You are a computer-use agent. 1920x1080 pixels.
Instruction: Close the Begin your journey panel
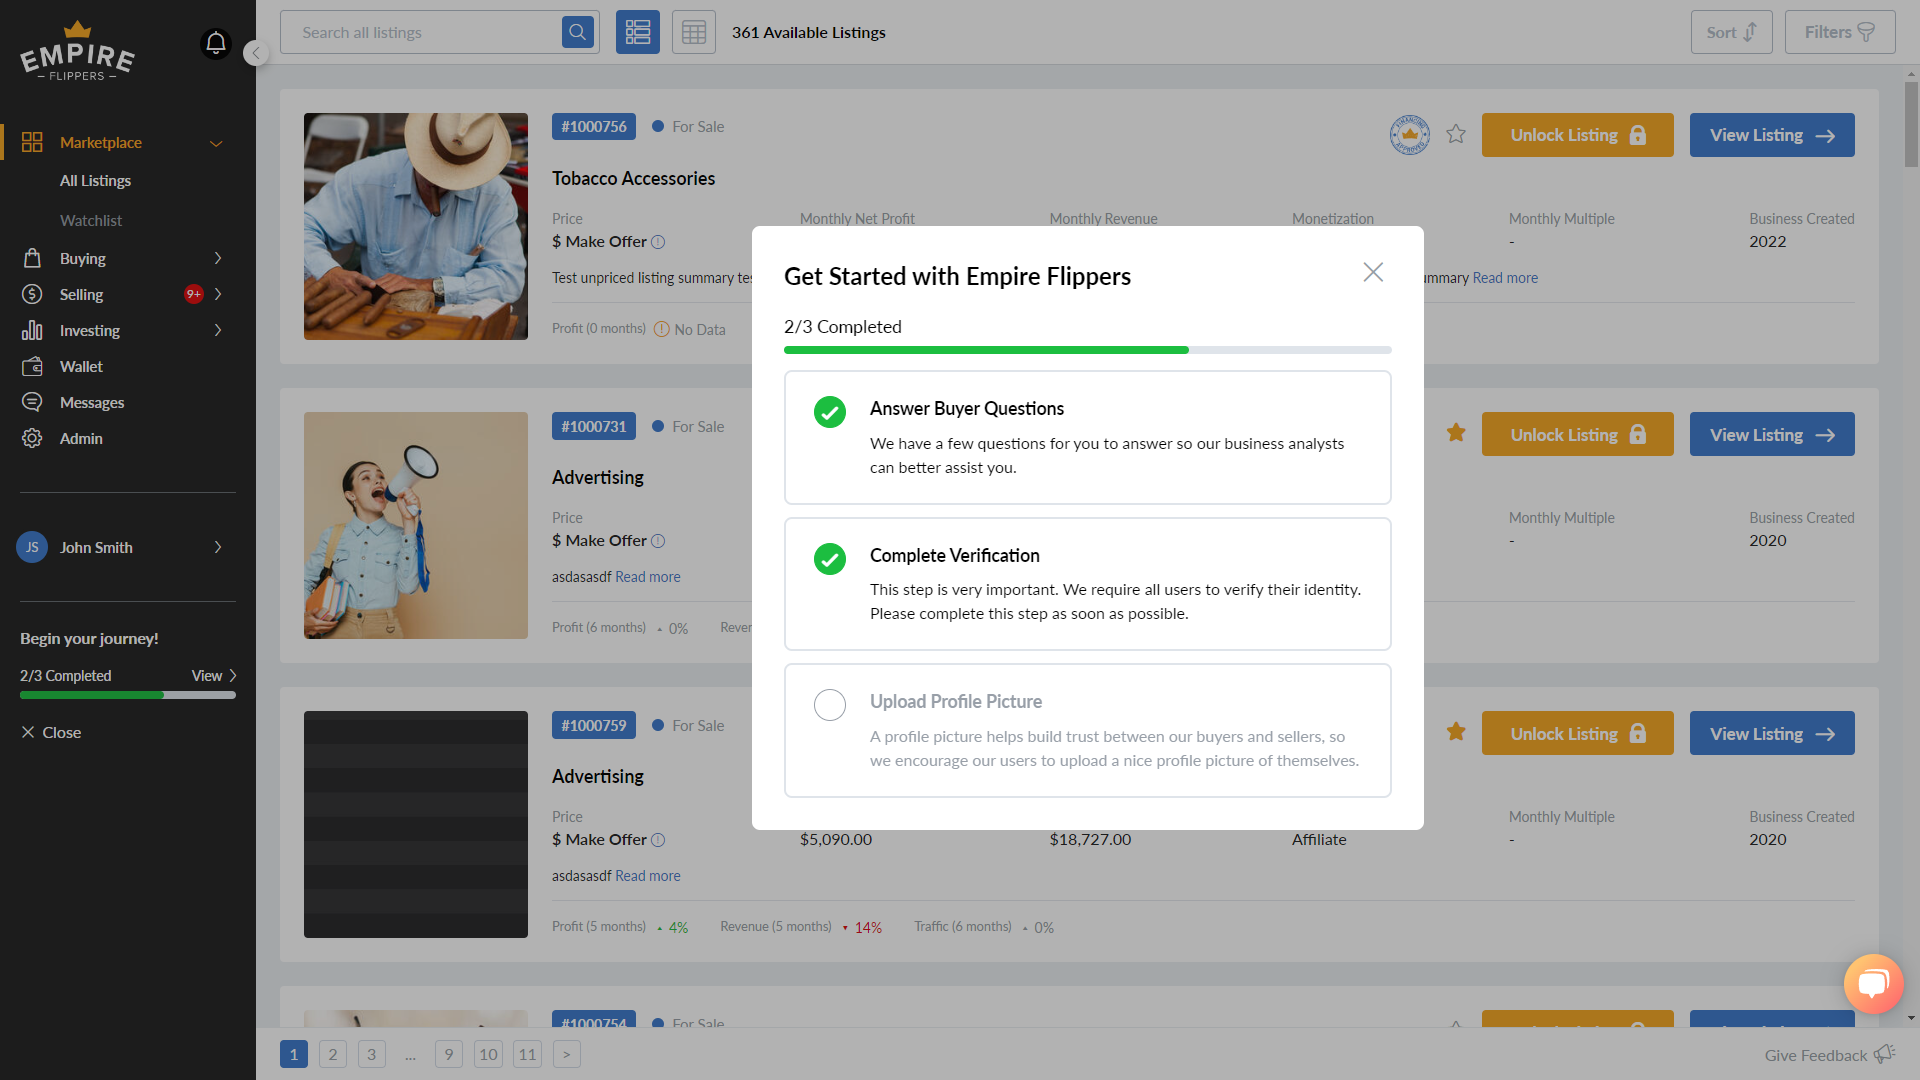point(51,732)
